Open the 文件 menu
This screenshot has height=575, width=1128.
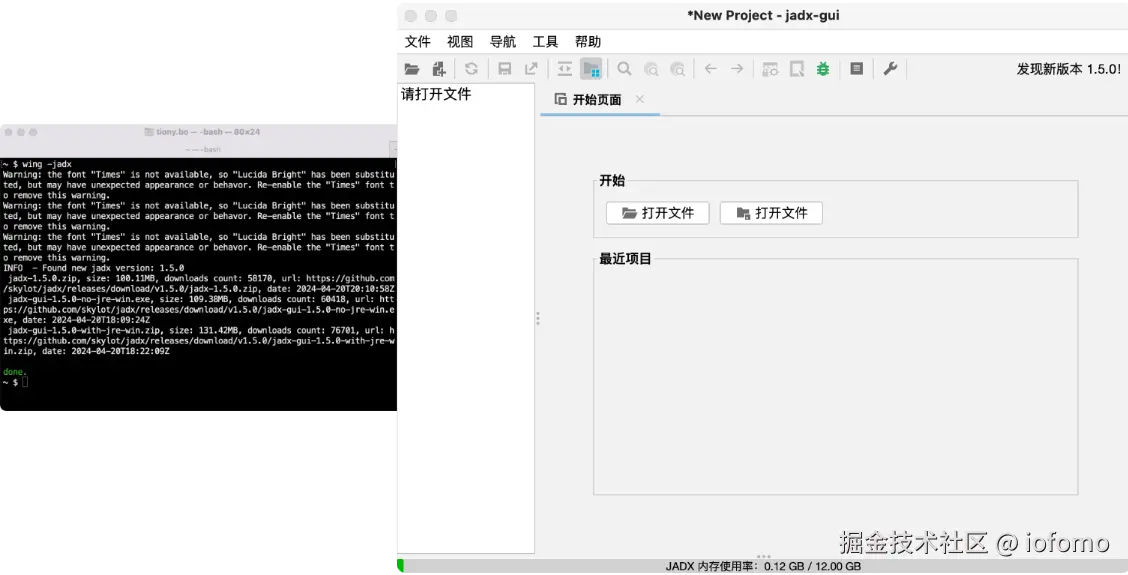coord(417,42)
